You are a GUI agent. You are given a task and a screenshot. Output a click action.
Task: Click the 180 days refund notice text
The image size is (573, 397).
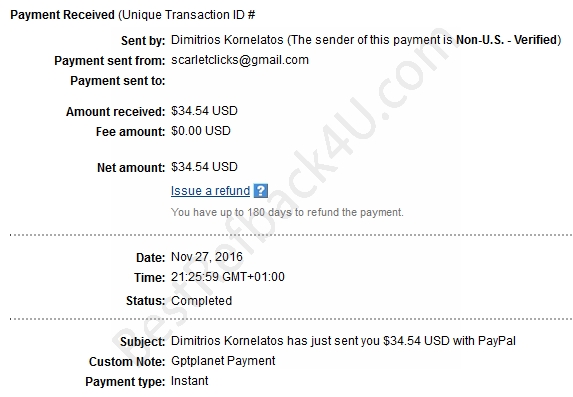287,212
